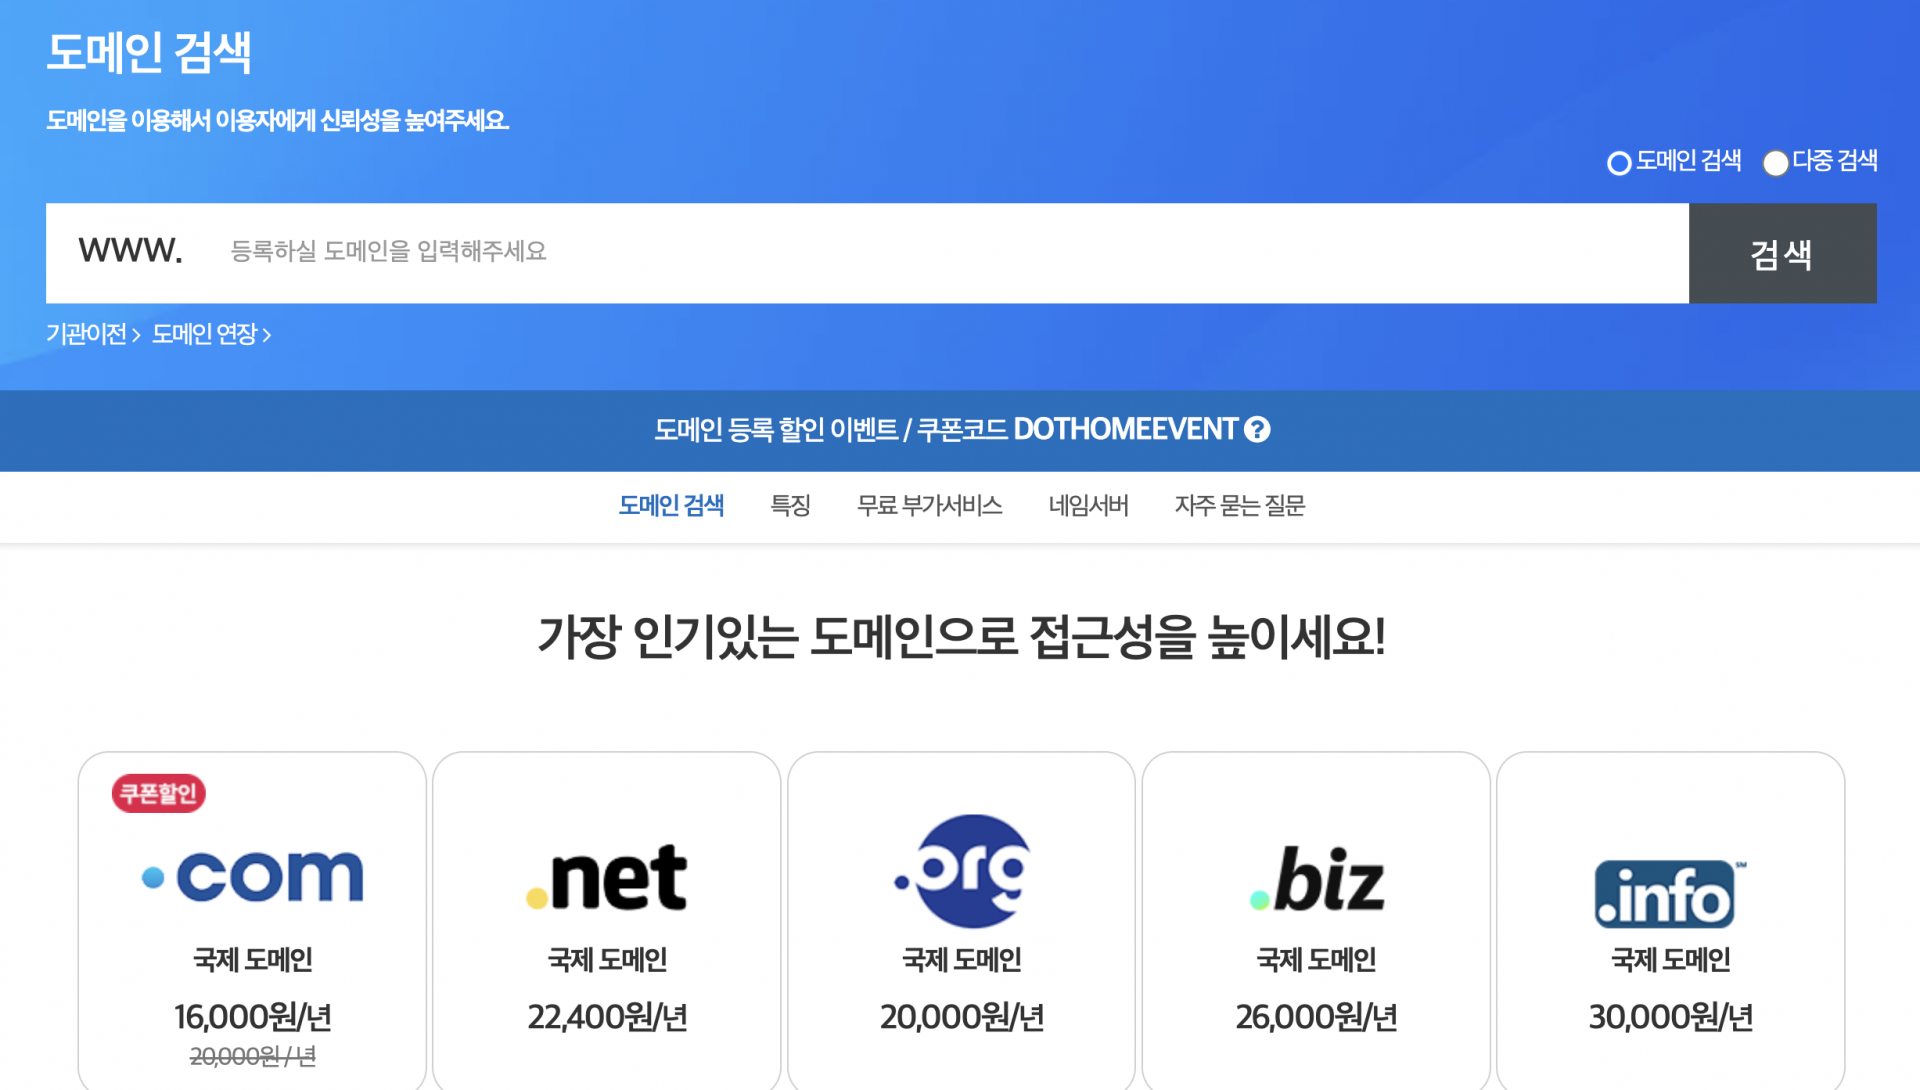This screenshot has height=1090, width=1920.
Task: Click the .com domain logo
Action: click(x=252, y=876)
